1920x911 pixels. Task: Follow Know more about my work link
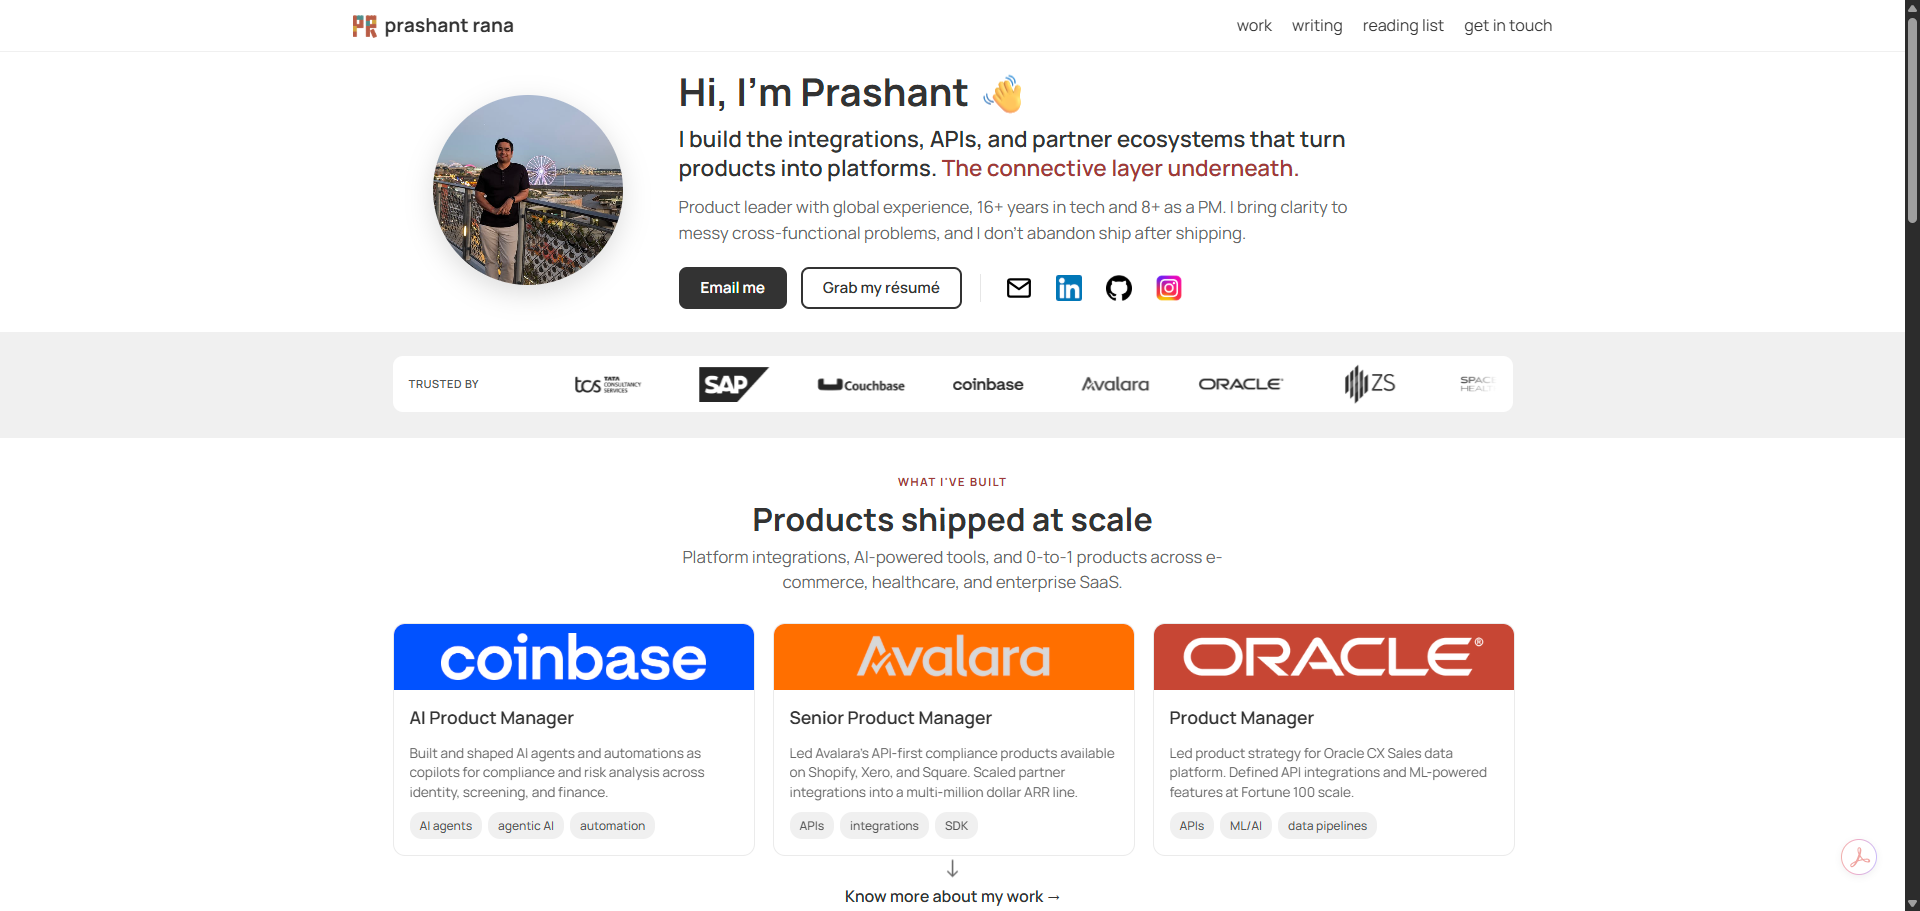(x=952, y=896)
